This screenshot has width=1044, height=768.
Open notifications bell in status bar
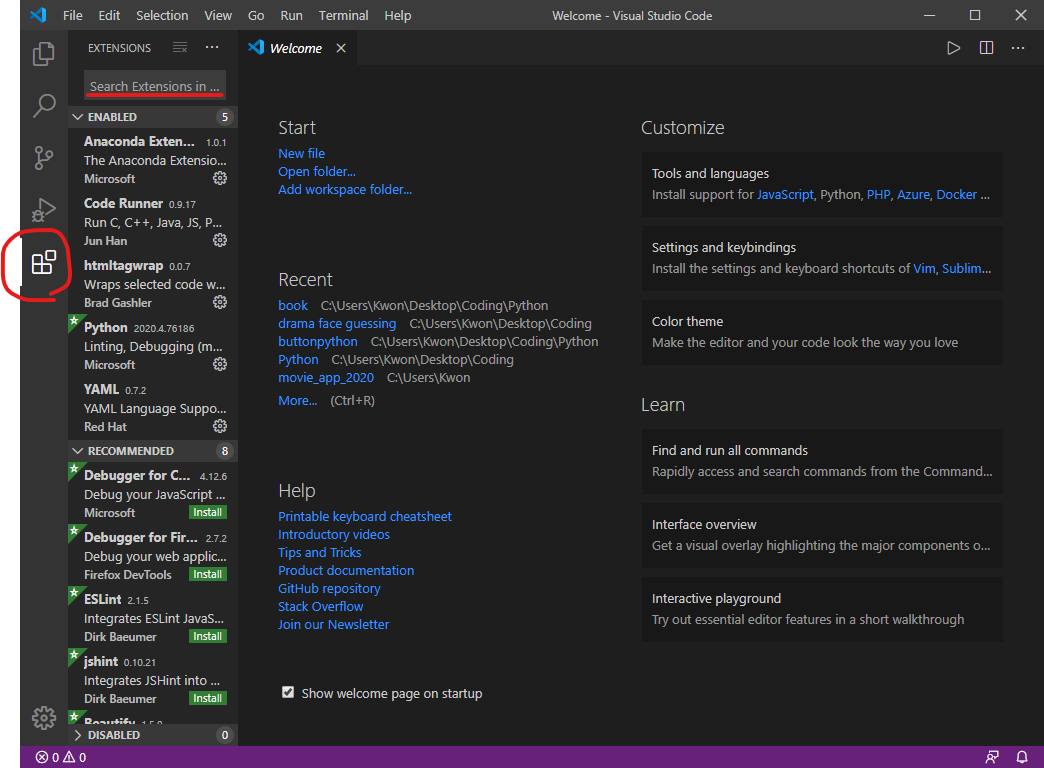point(1021,757)
